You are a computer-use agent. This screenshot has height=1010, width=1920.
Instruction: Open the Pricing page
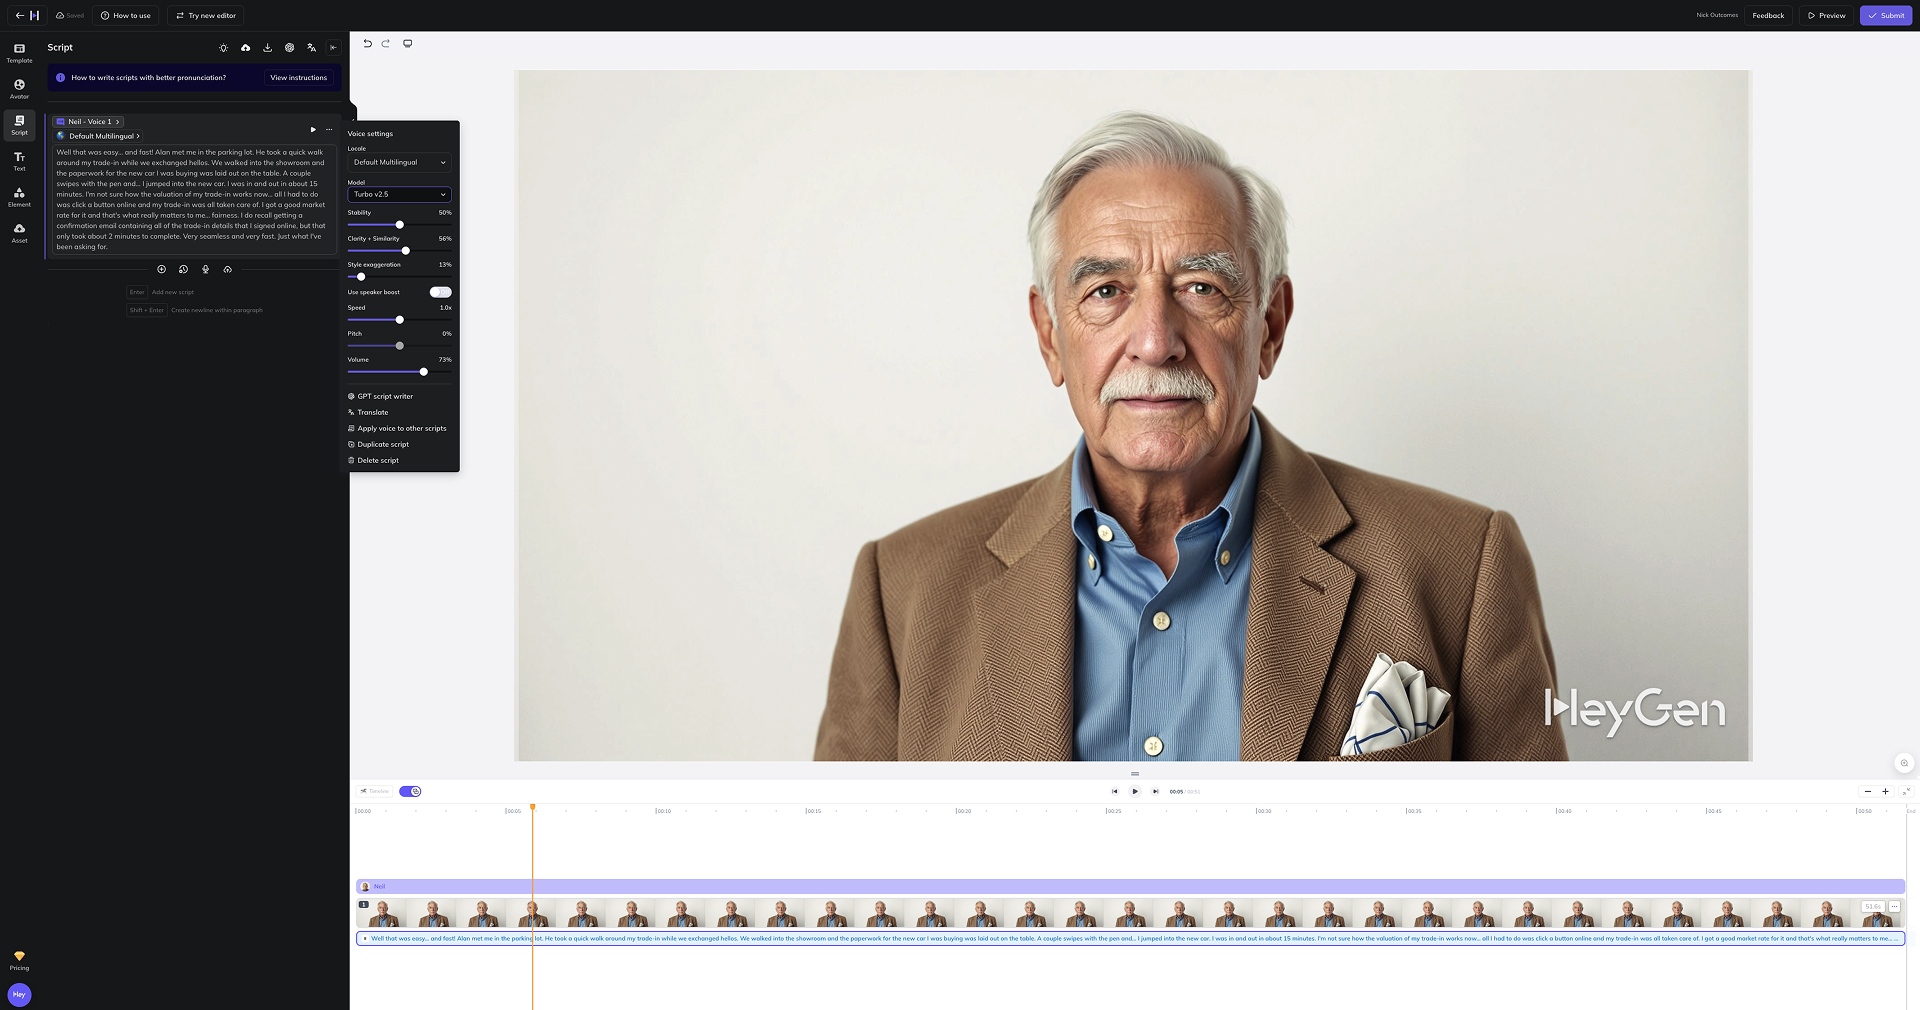click(19, 960)
